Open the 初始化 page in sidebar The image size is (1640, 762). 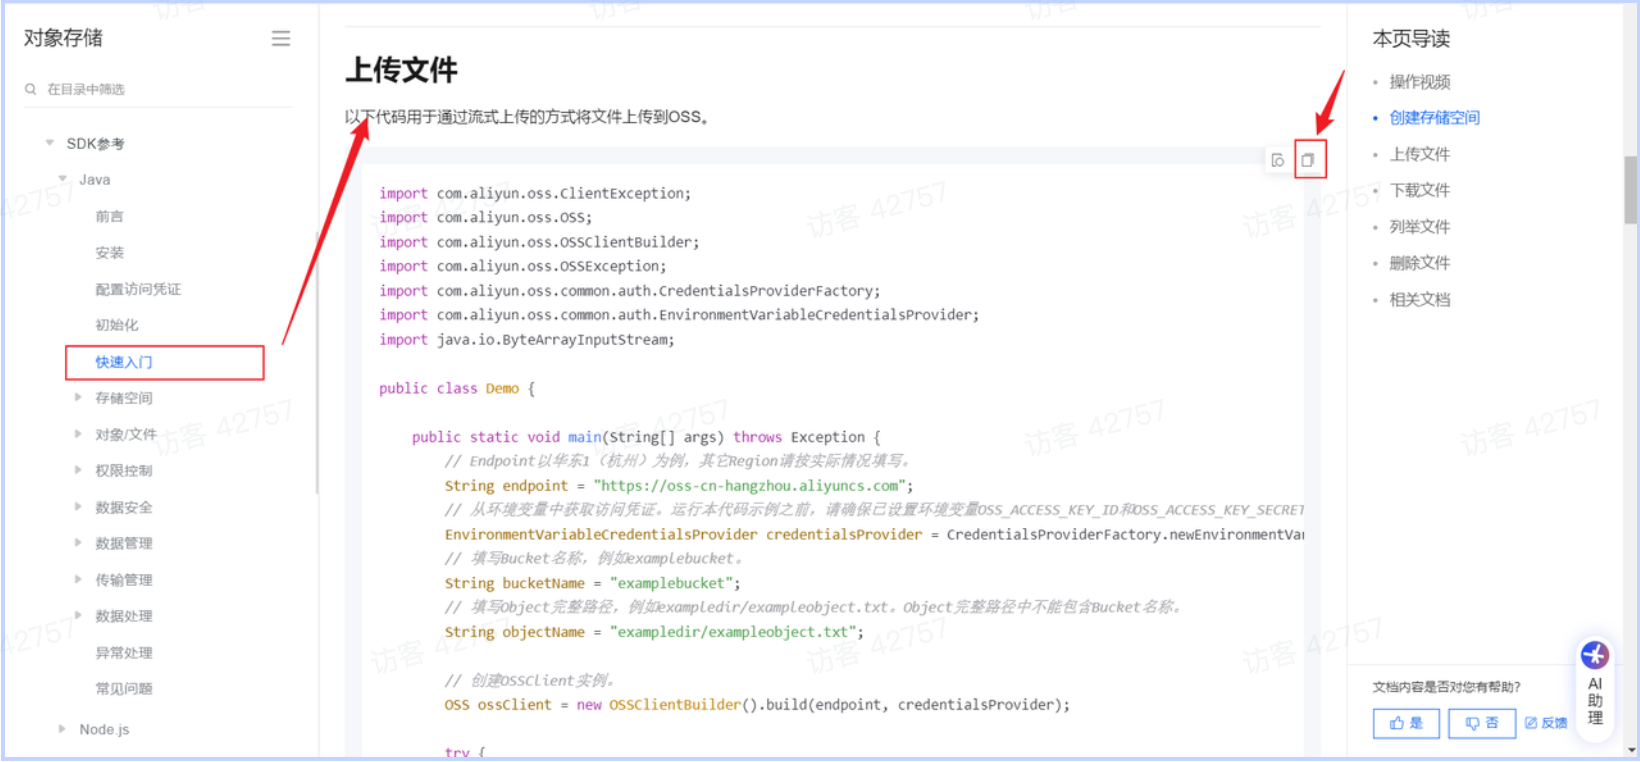point(117,325)
